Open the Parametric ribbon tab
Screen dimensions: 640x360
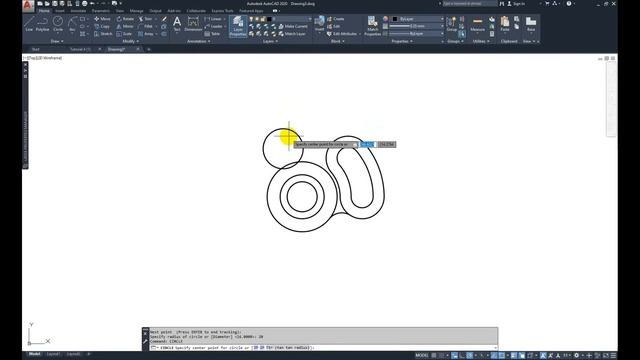(100, 11)
